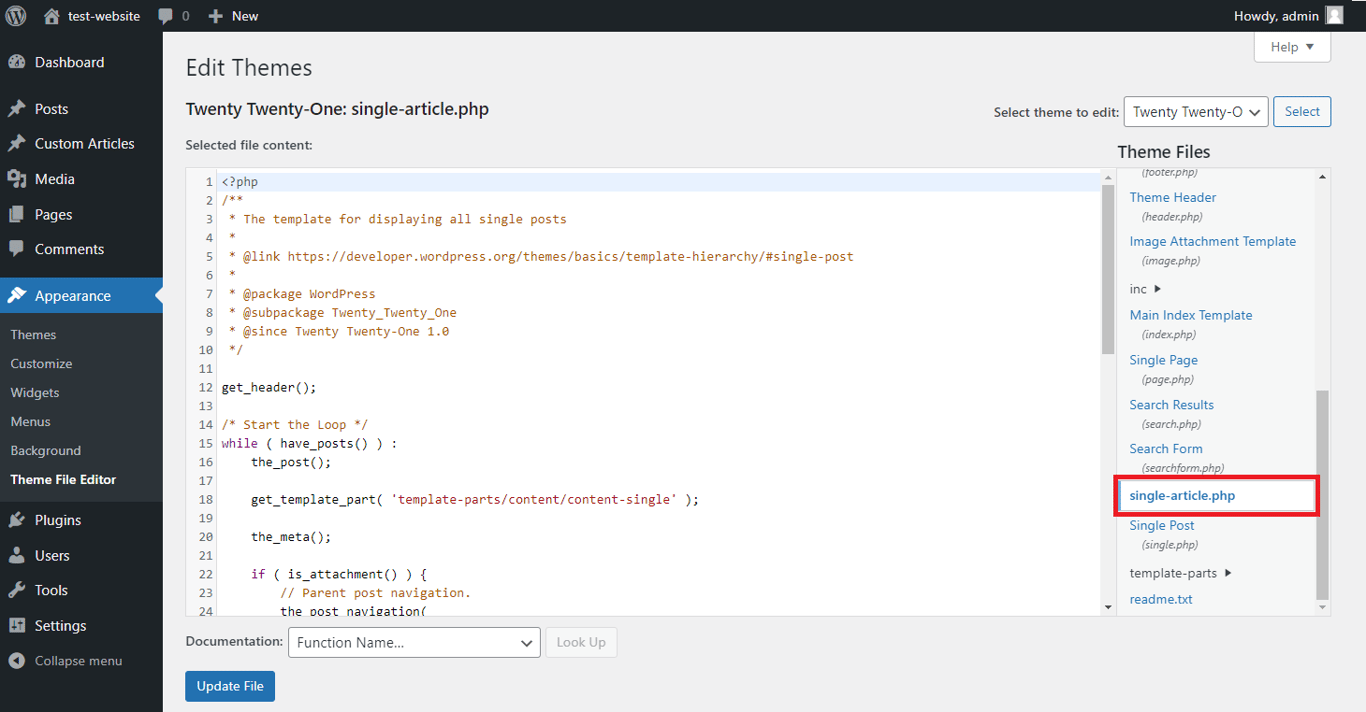Open the Select theme to edit dropdown
Screen dimensions: 1366x712
tap(1195, 111)
